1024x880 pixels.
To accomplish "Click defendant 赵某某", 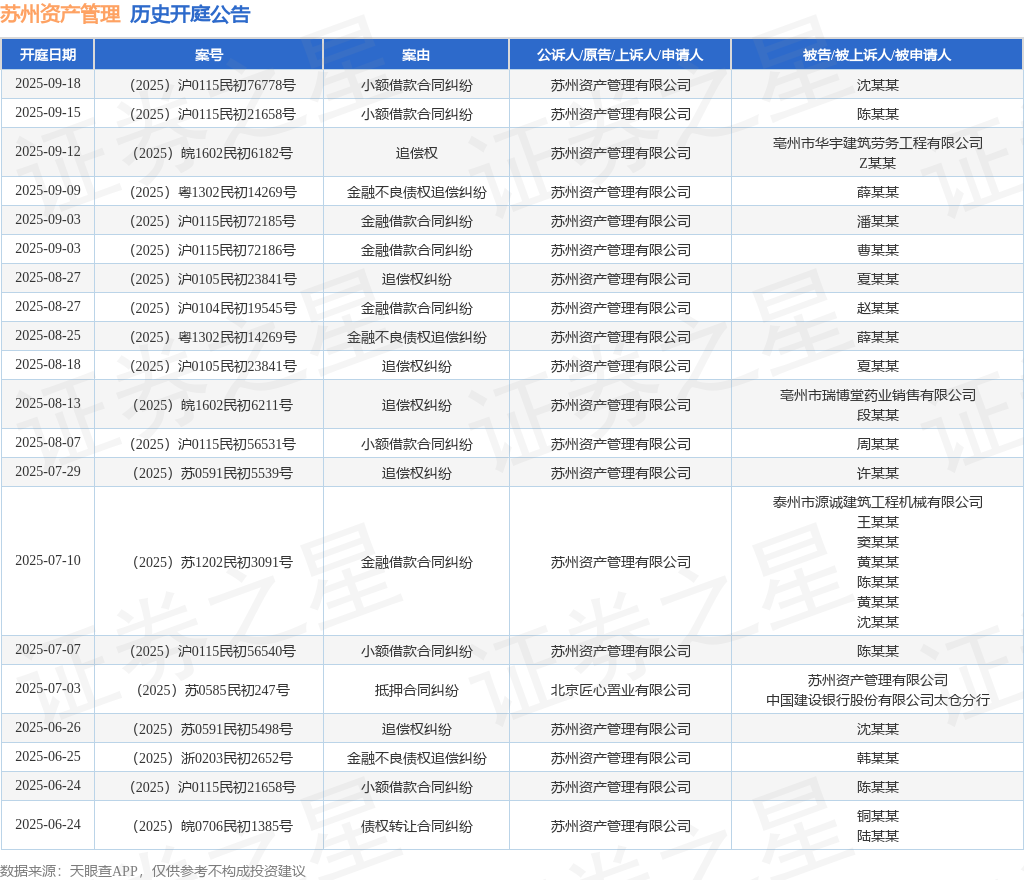I will point(878,308).
